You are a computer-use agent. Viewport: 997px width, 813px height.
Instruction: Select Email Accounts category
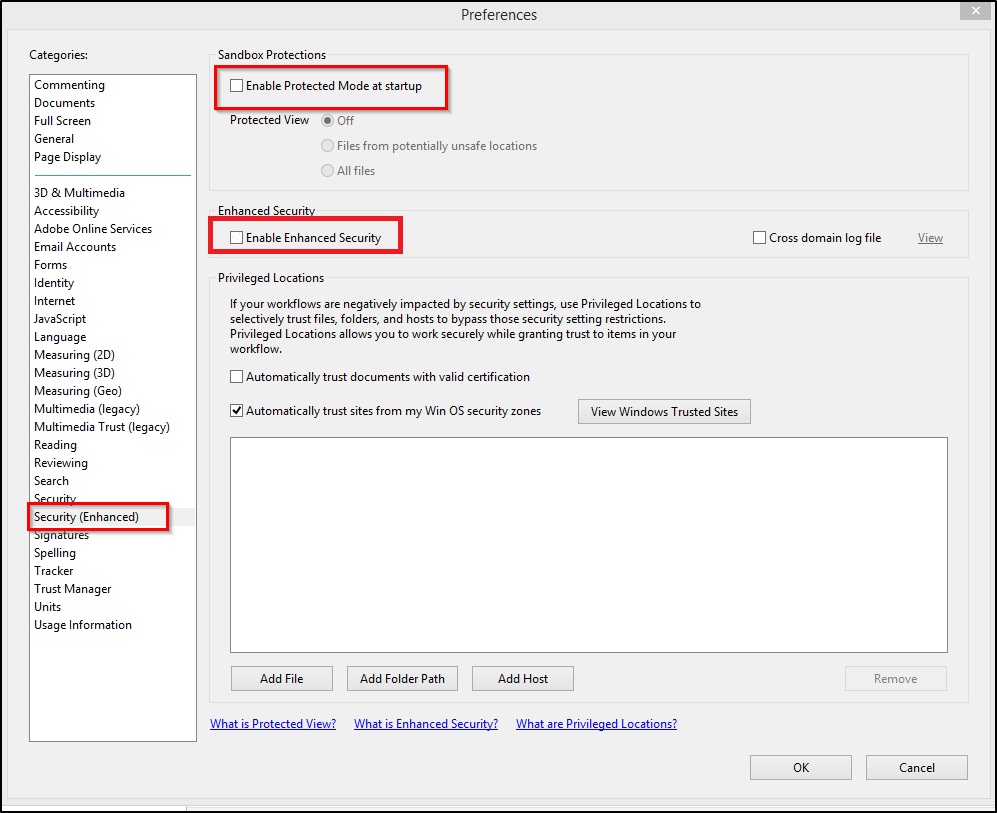point(75,247)
